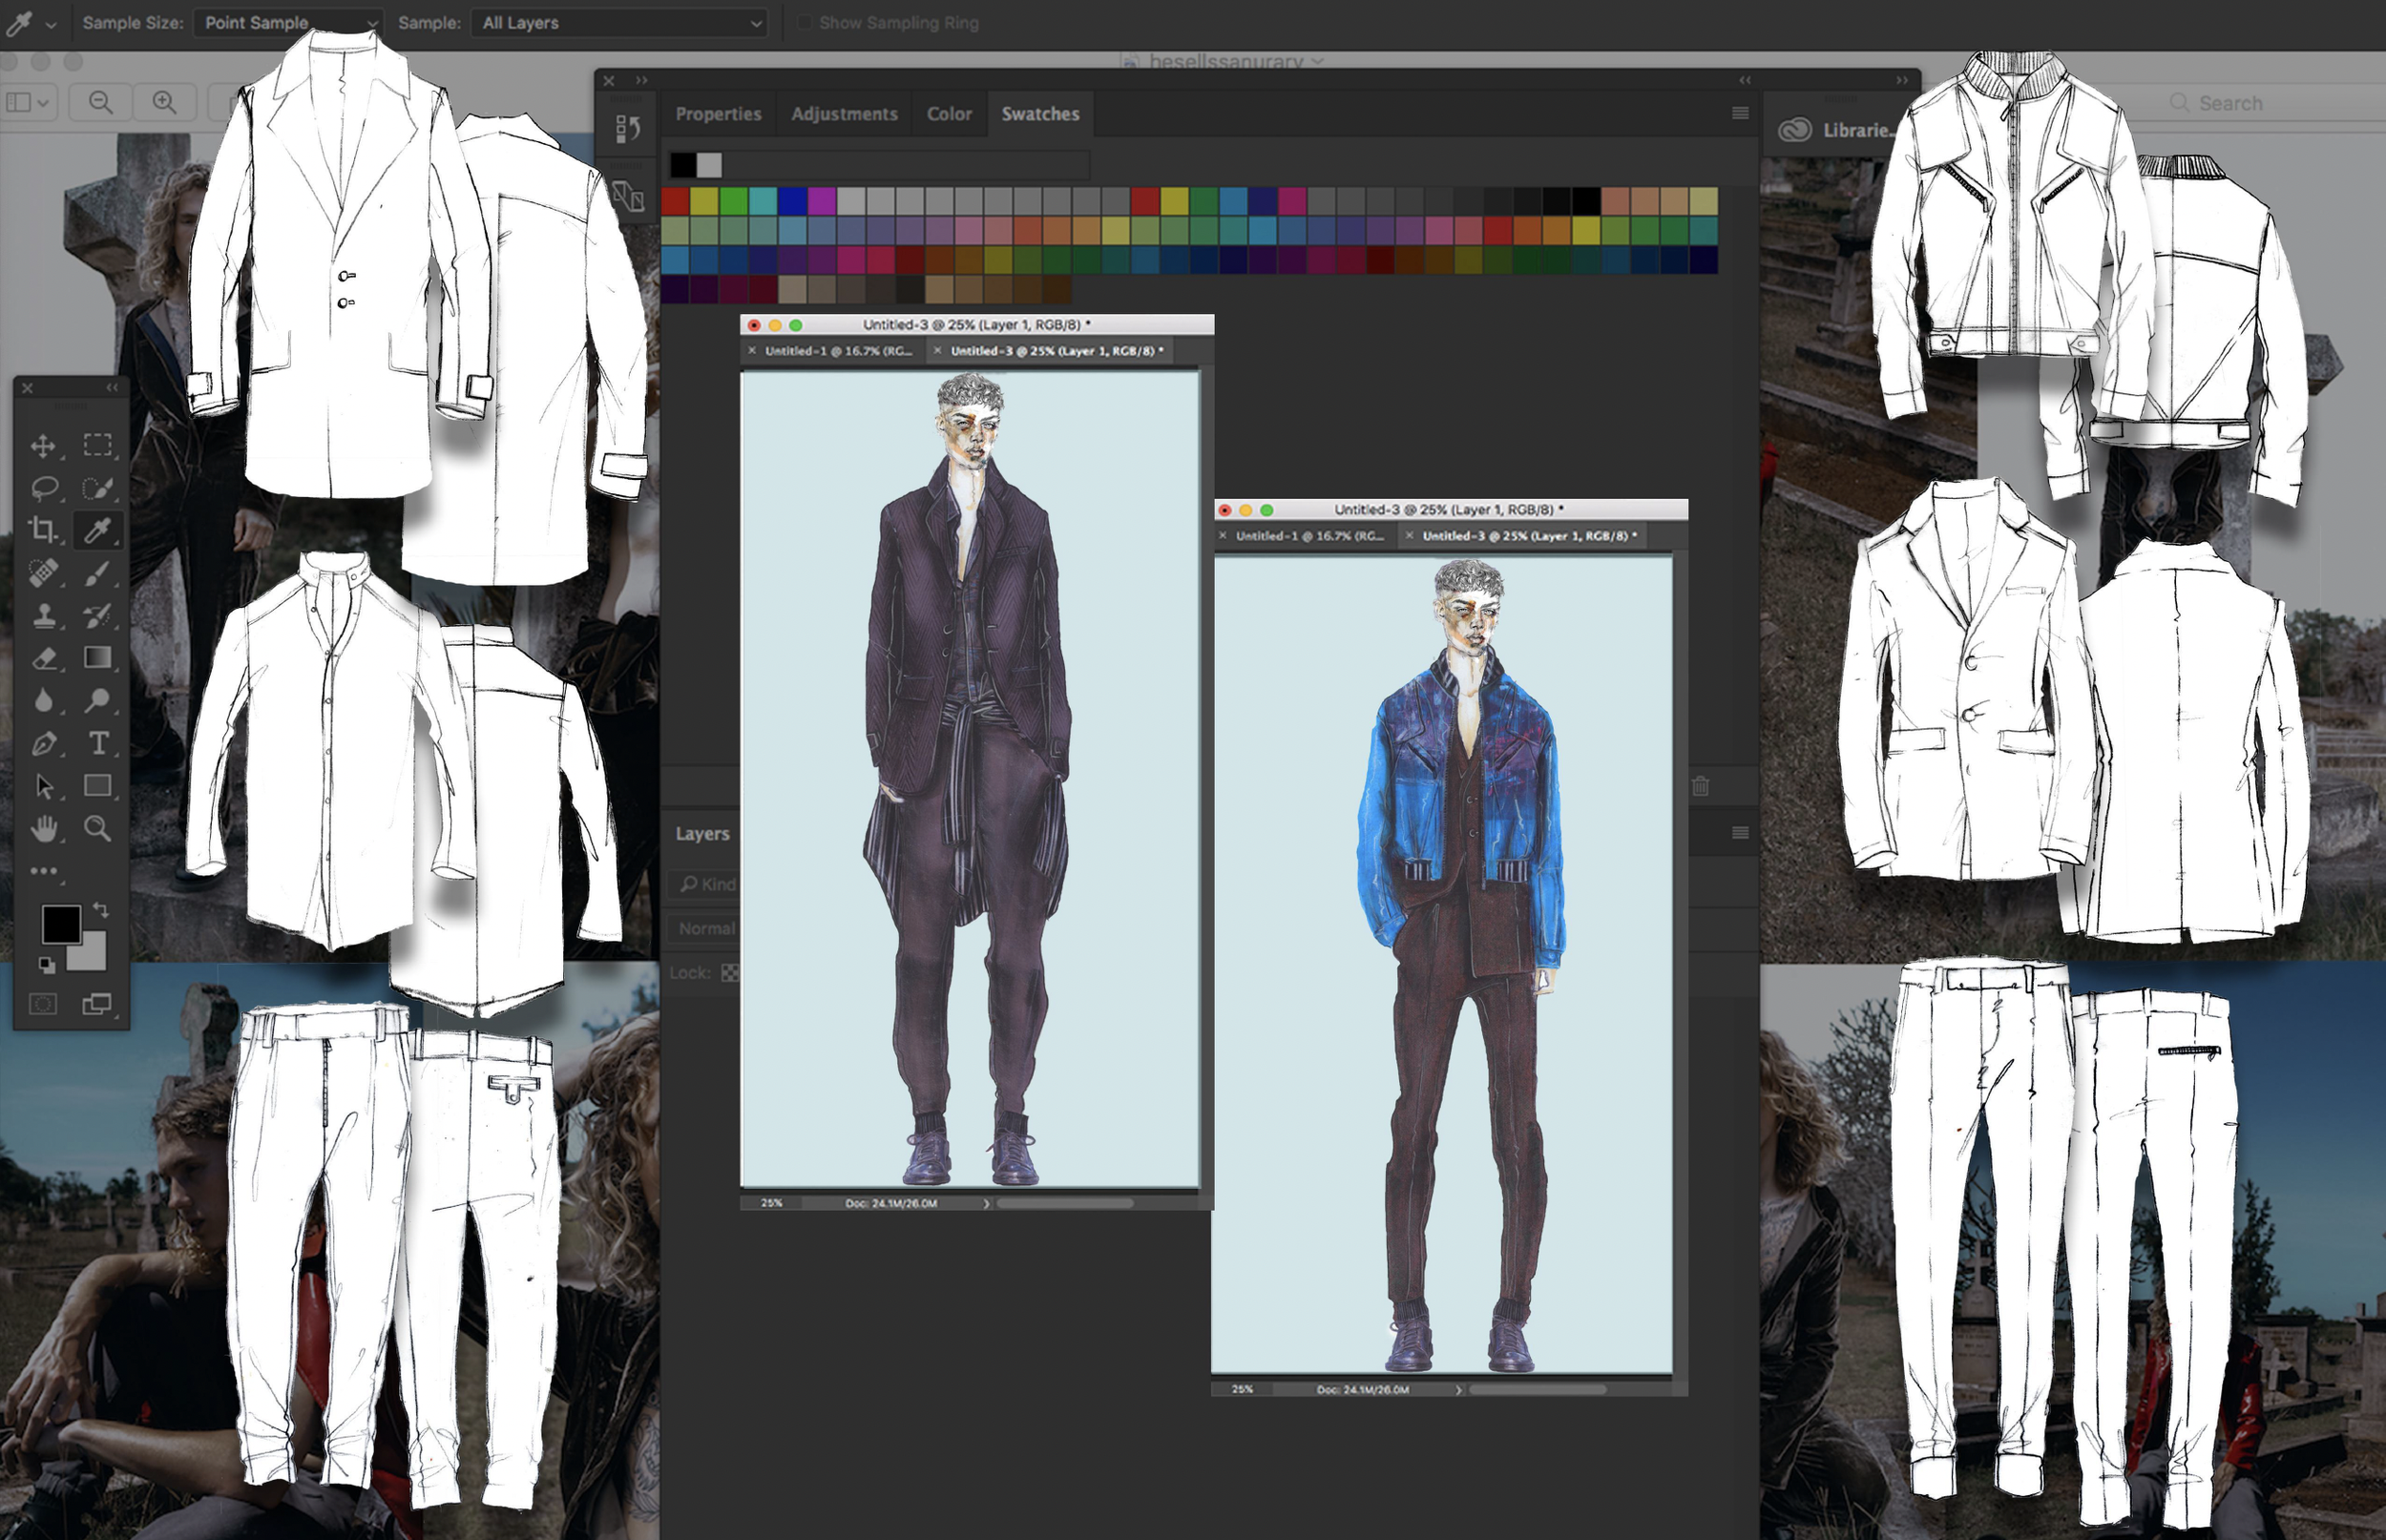
Task: Select the Gradient tool
Action: click(x=98, y=658)
